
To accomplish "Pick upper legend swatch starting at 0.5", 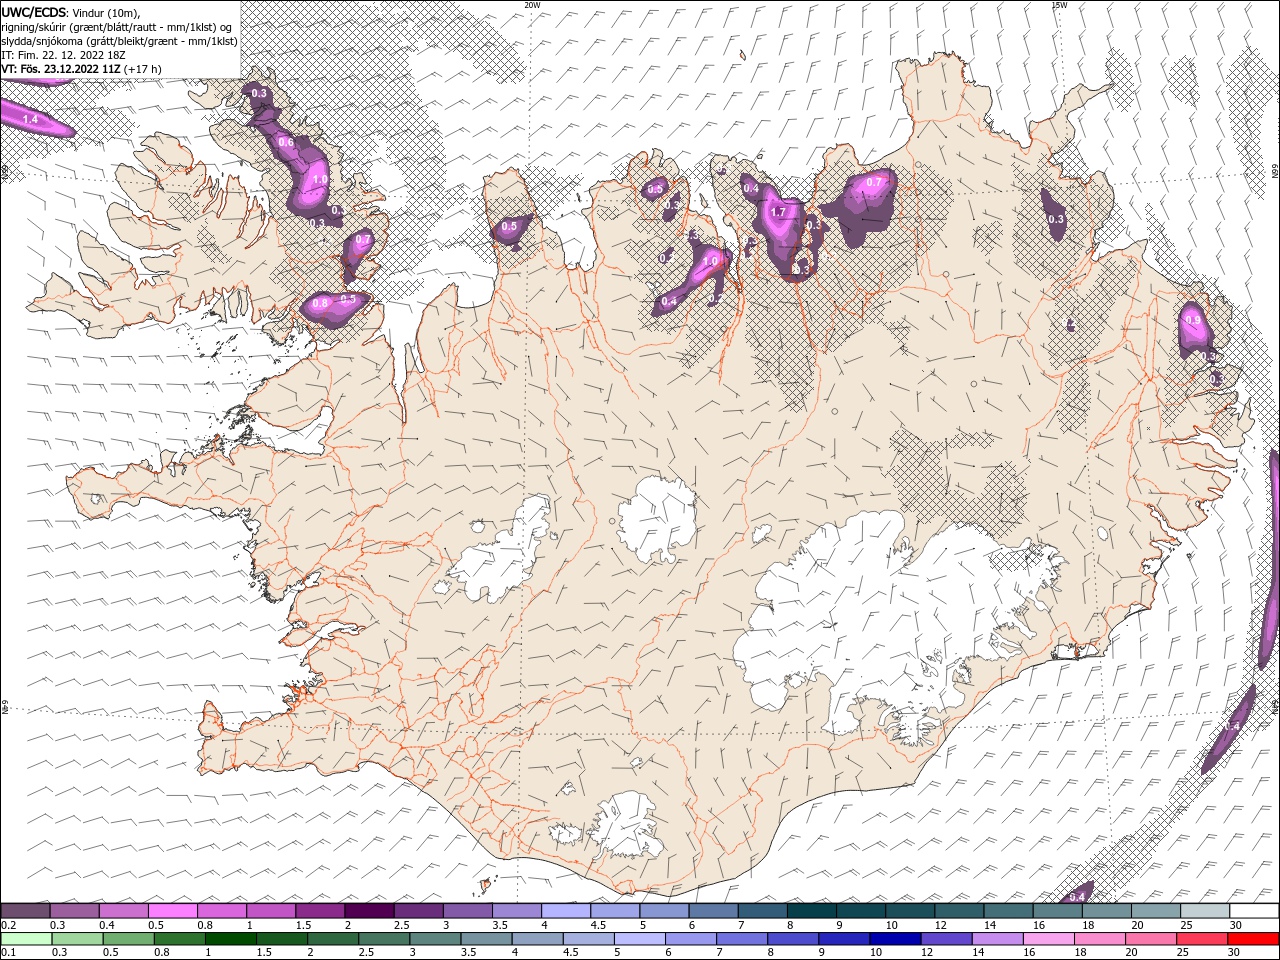I will click(x=173, y=911).
